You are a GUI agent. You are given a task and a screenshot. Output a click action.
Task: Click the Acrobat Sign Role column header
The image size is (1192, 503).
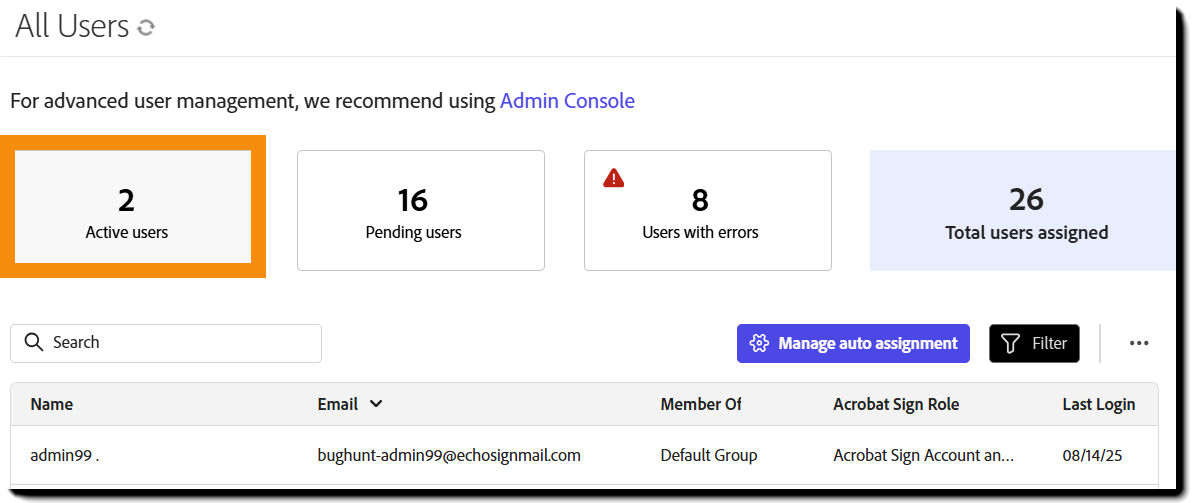[895, 404]
